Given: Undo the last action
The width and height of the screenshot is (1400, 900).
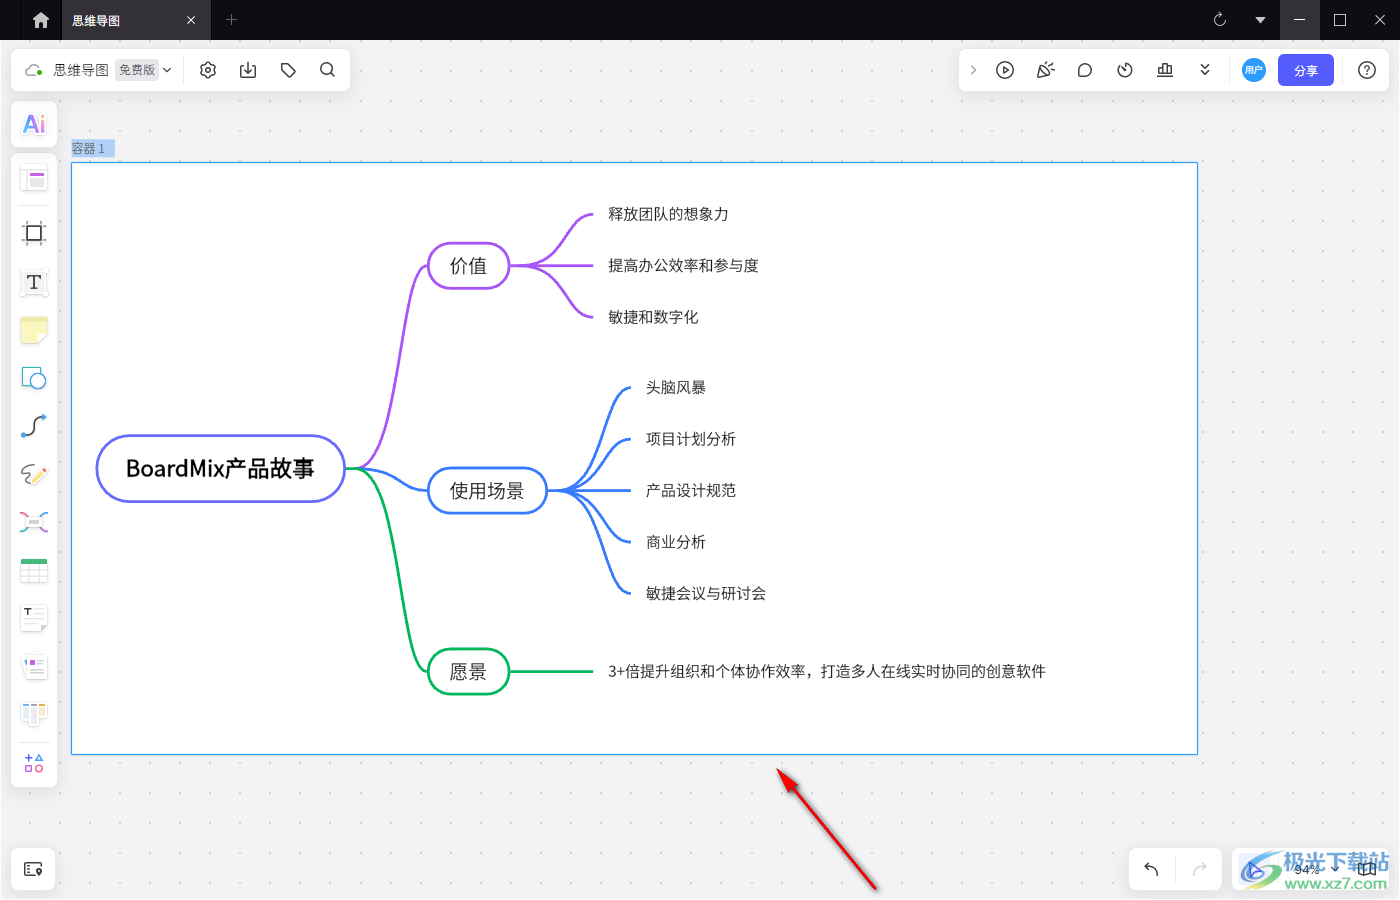Looking at the screenshot, I should click(1151, 869).
